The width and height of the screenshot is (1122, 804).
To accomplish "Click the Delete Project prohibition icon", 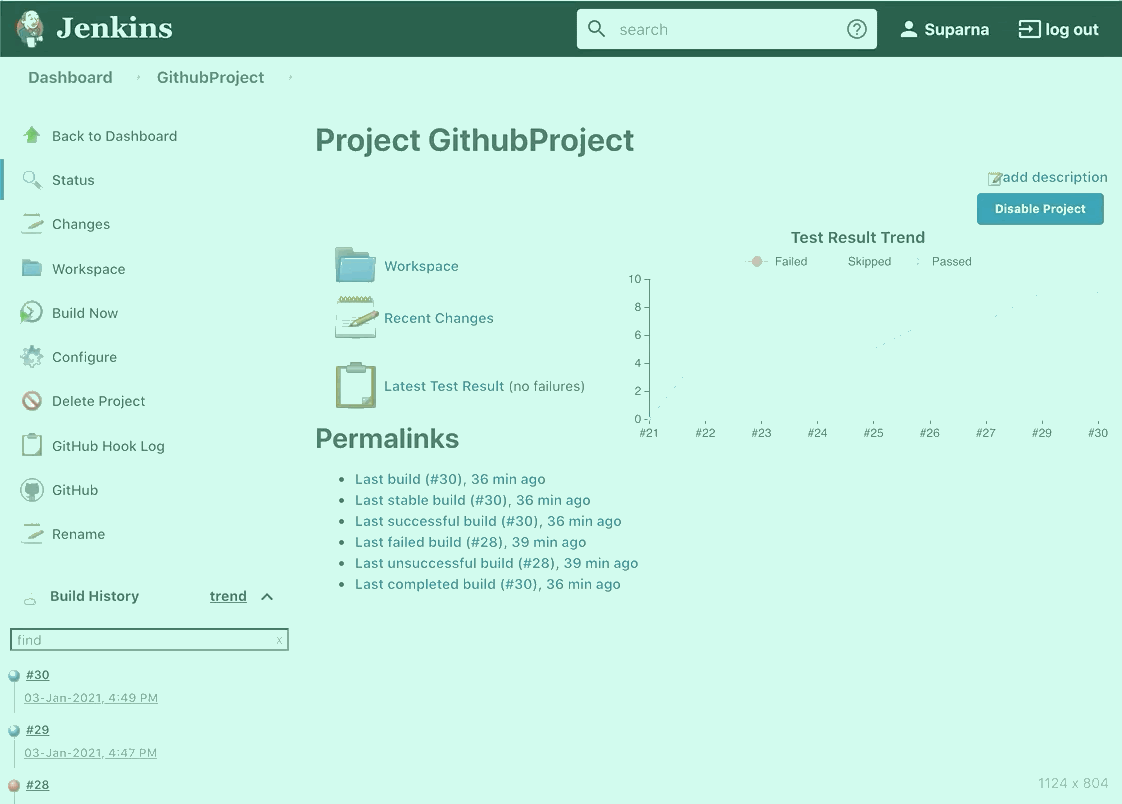I will click(x=31, y=401).
